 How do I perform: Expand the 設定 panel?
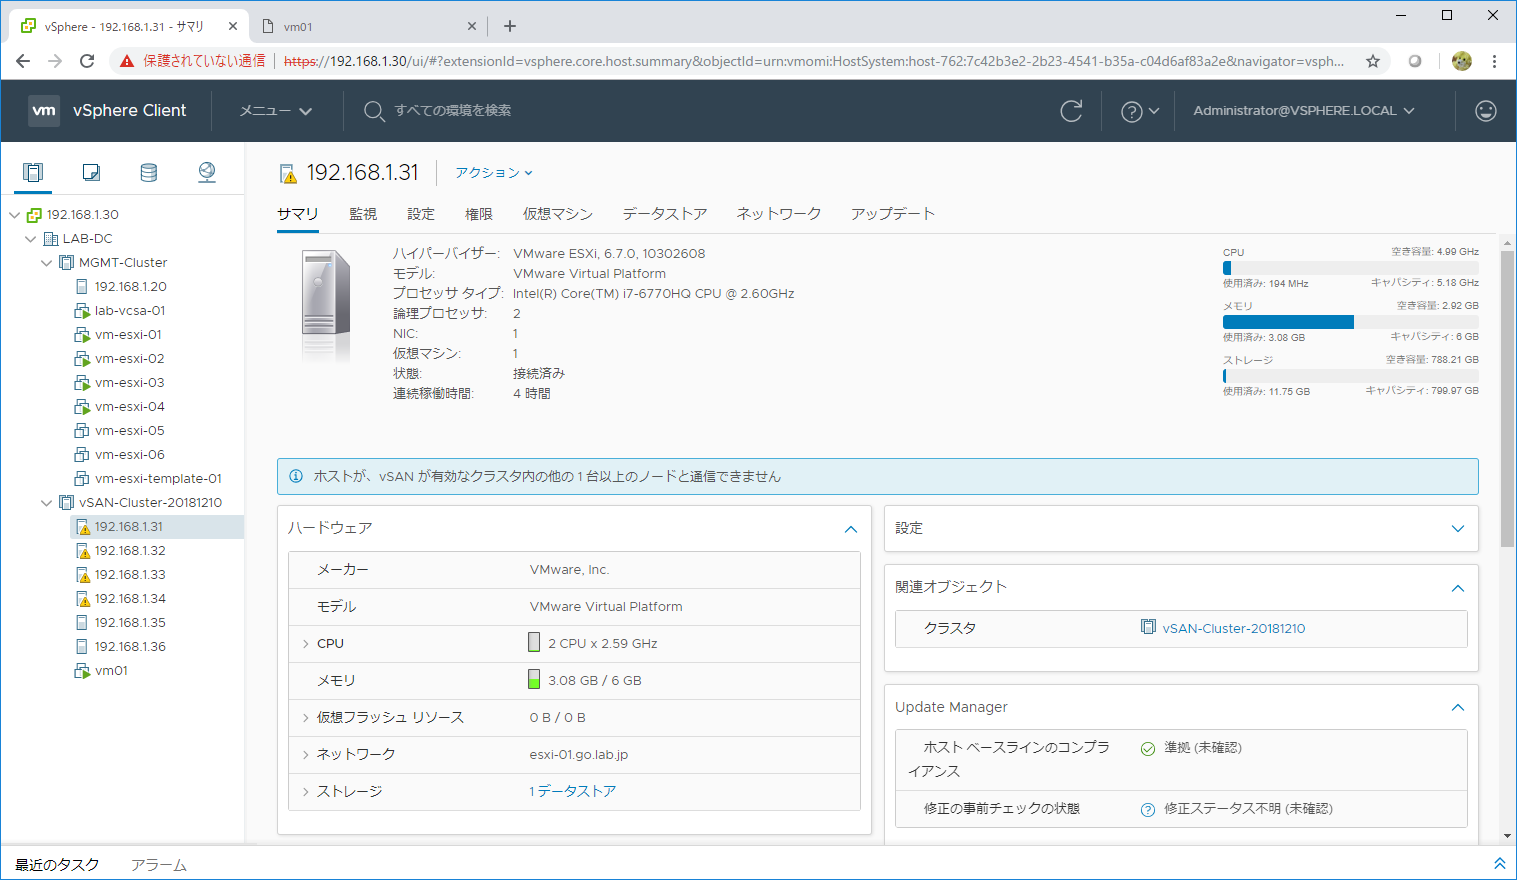click(x=1458, y=529)
